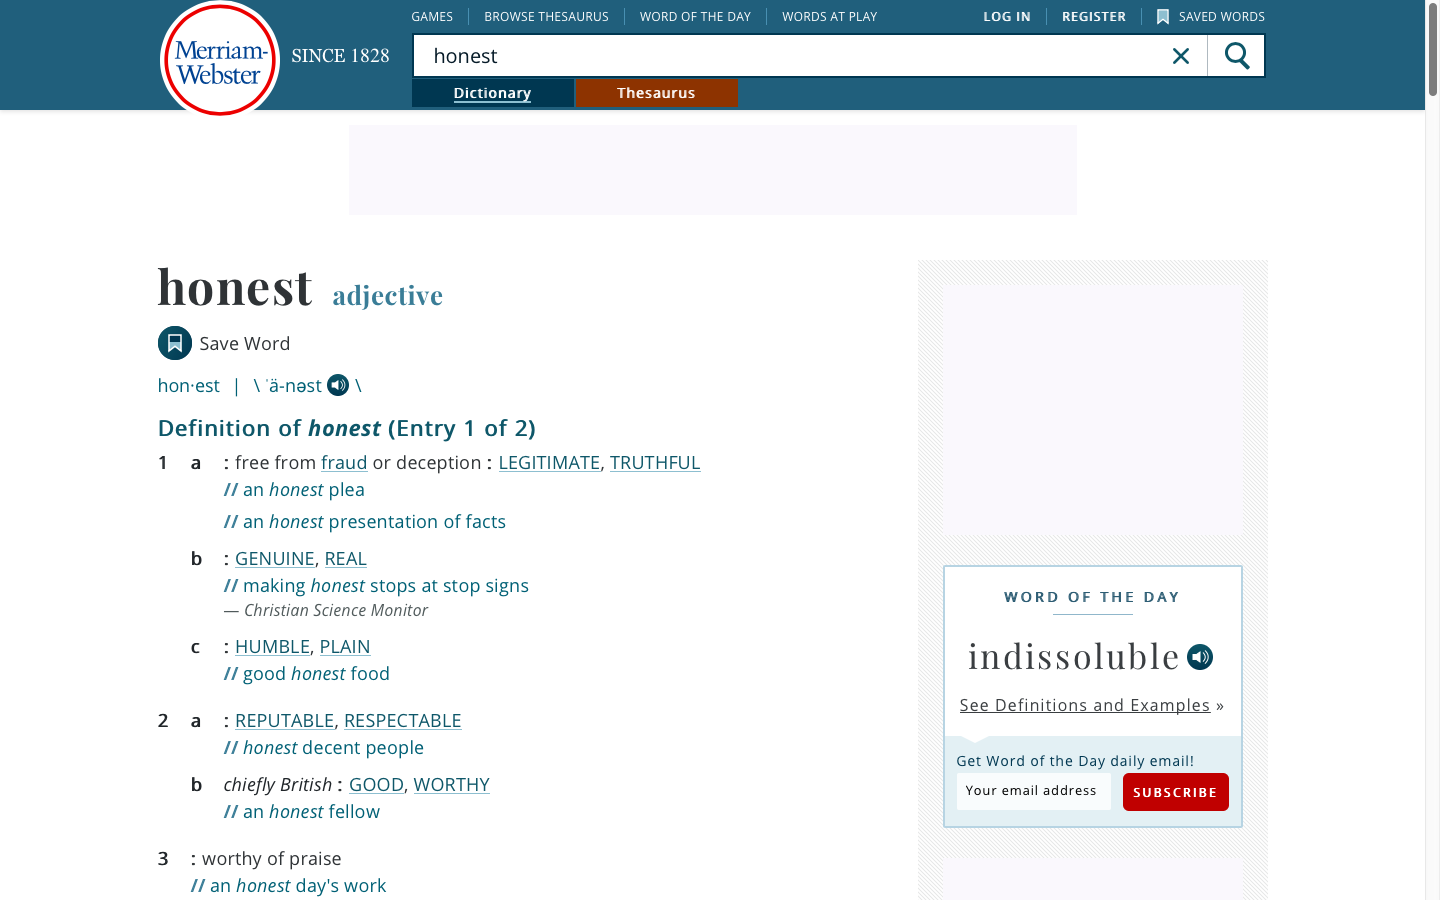Image resolution: width=1440 pixels, height=900 pixels.
Task: Open the TRUTHFUL synonym link
Action: click(655, 462)
